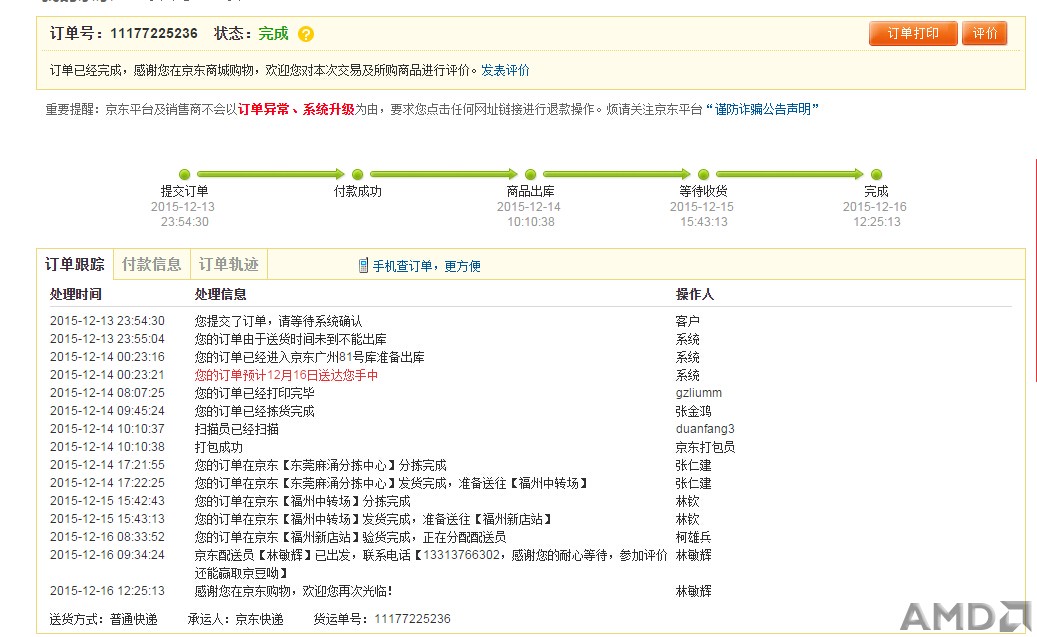
Task: Select the 订单跟踪 tab
Action: (75, 265)
